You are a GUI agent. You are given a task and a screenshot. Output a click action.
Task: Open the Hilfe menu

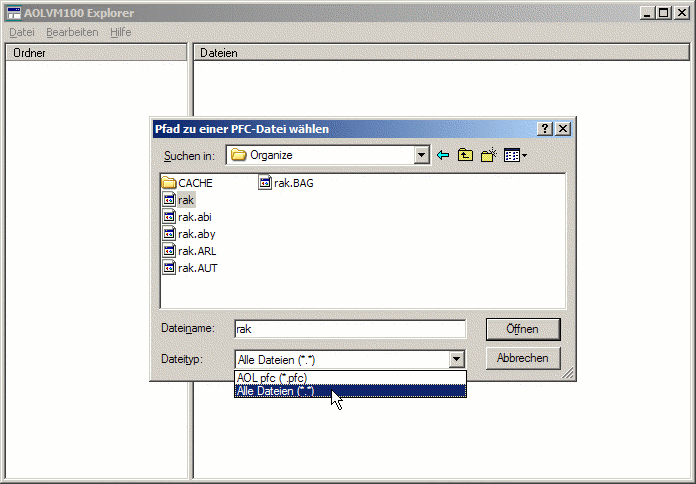[x=121, y=32]
